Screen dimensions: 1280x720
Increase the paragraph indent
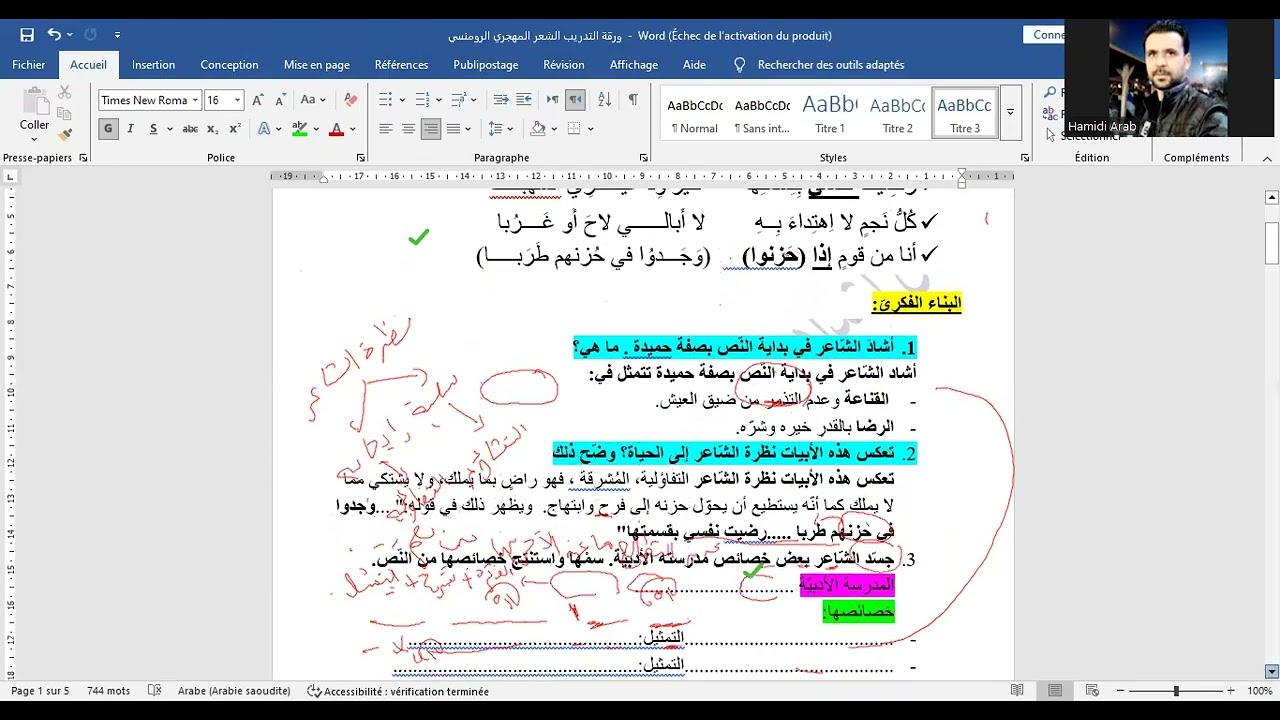523,100
